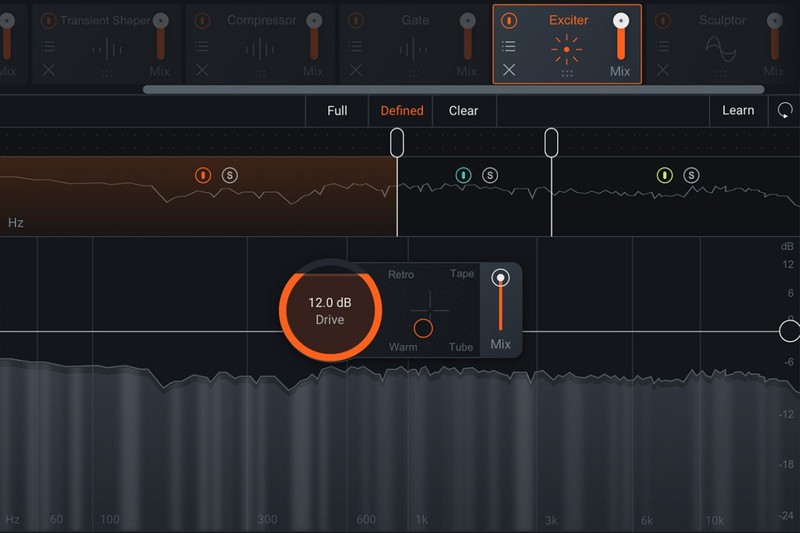Click the Gate waveform icon
The image size is (800, 533).
click(x=414, y=49)
